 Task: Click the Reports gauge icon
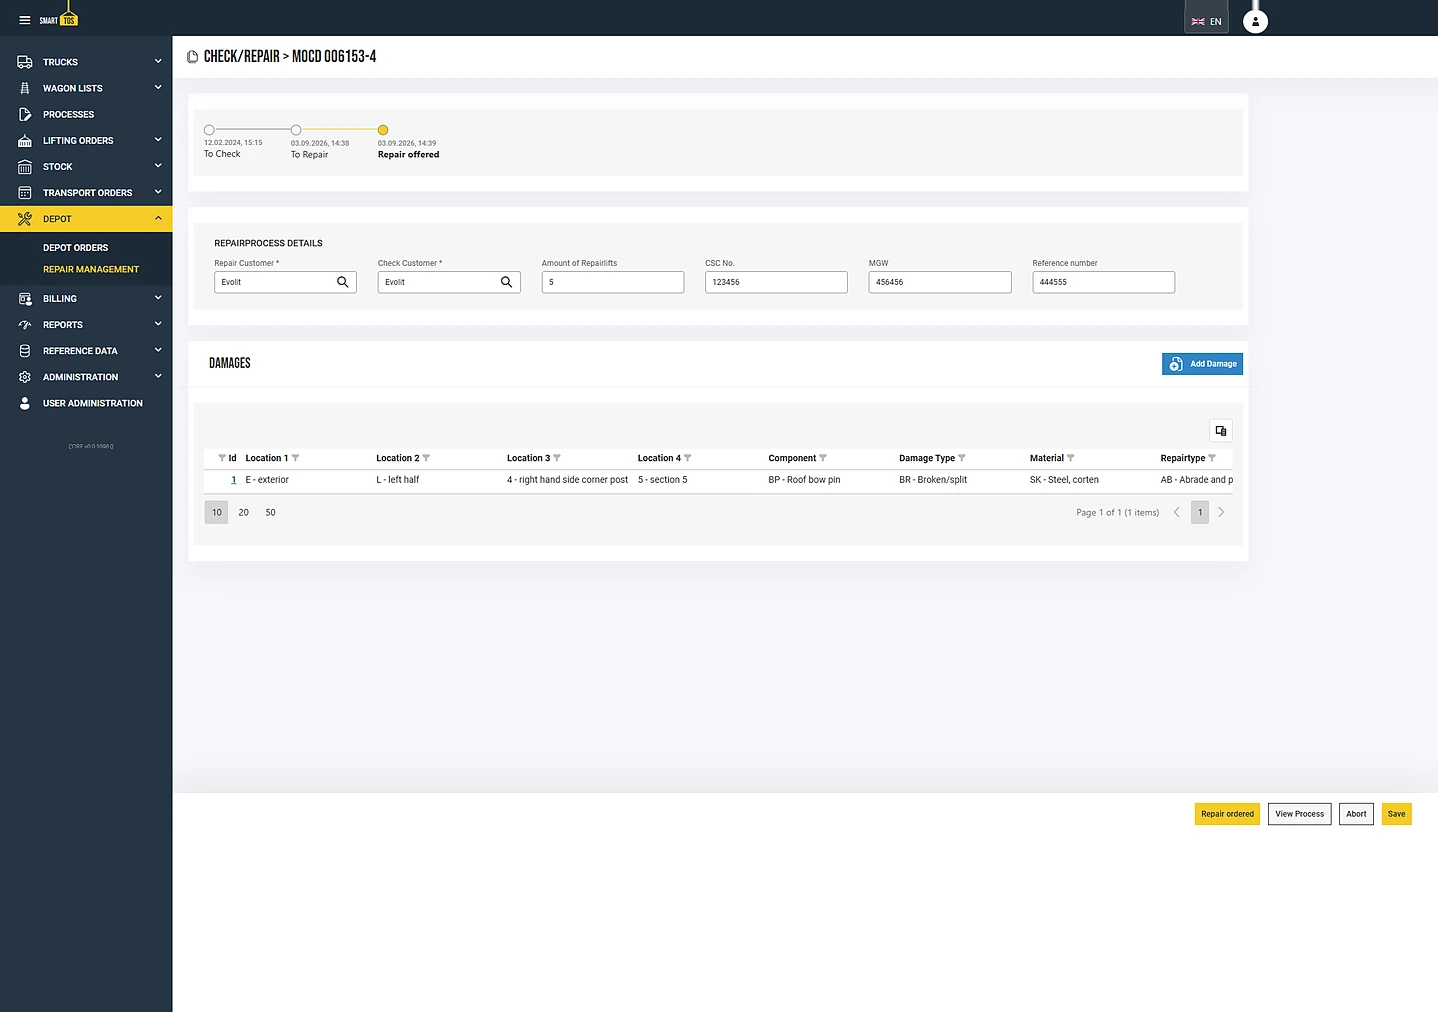(25, 325)
